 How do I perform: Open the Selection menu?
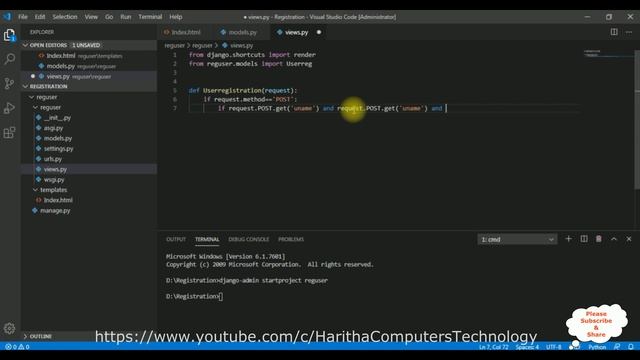point(65,17)
